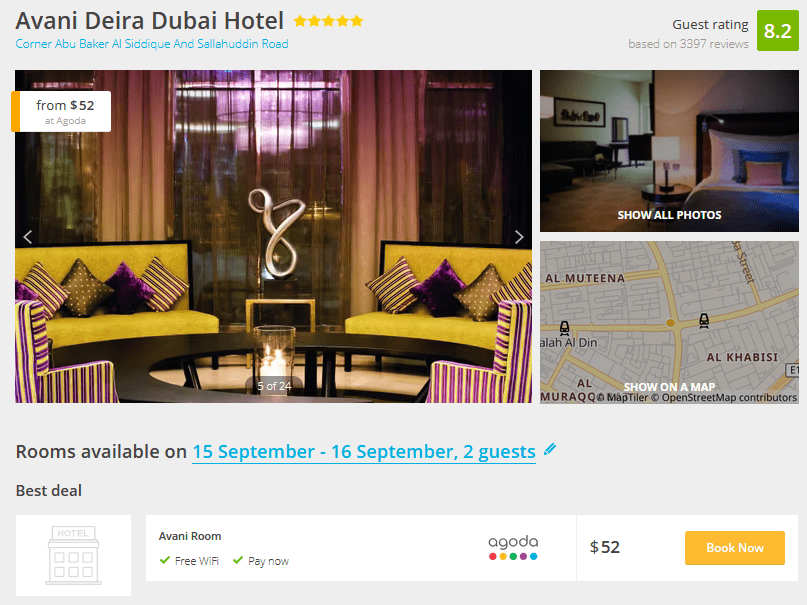
Task: Click the pencil edit icon beside dates
Action: pyautogui.click(x=550, y=449)
